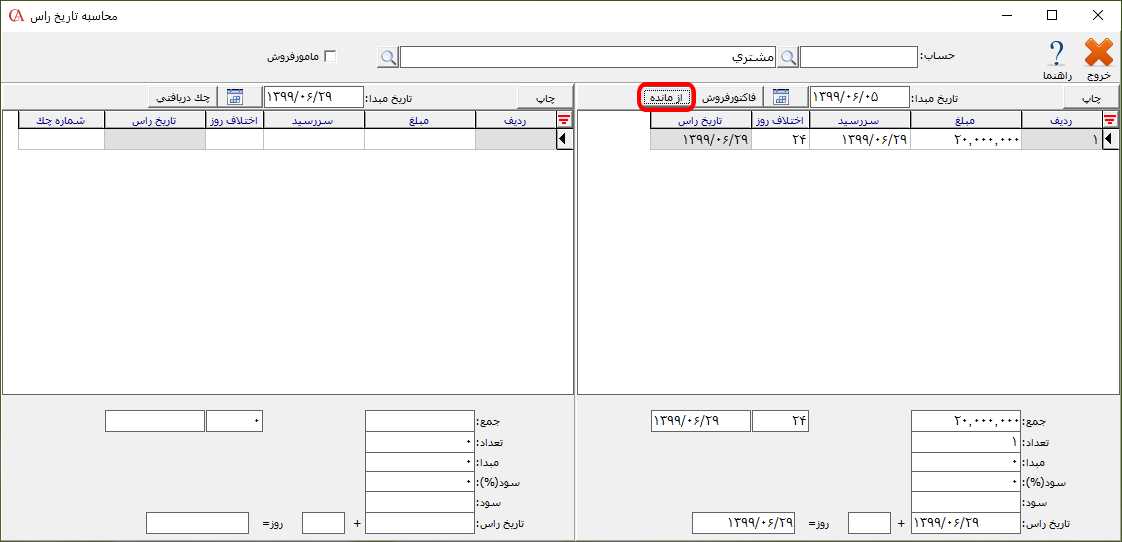Image resolution: width=1122 pixels, height=542 pixels.
Task: Click the right panel چاپ print button
Action: point(1091,97)
